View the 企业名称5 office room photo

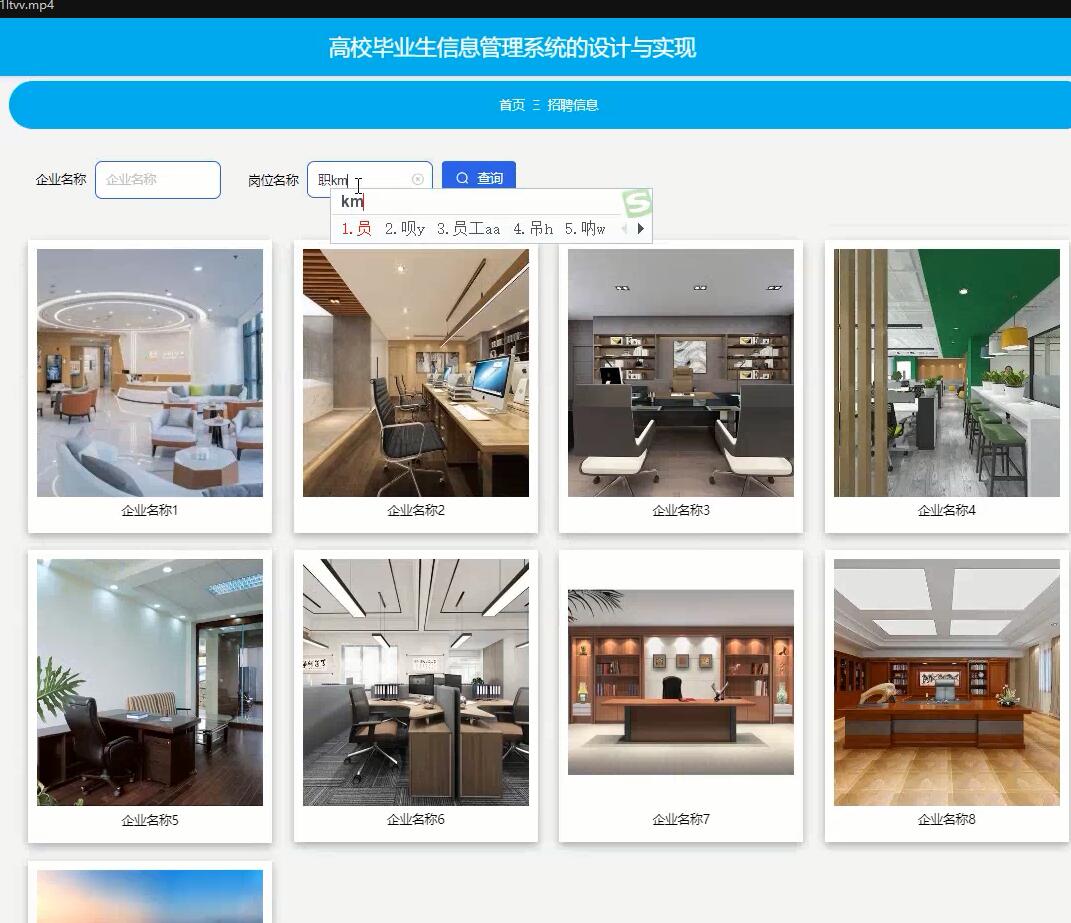point(149,682)
